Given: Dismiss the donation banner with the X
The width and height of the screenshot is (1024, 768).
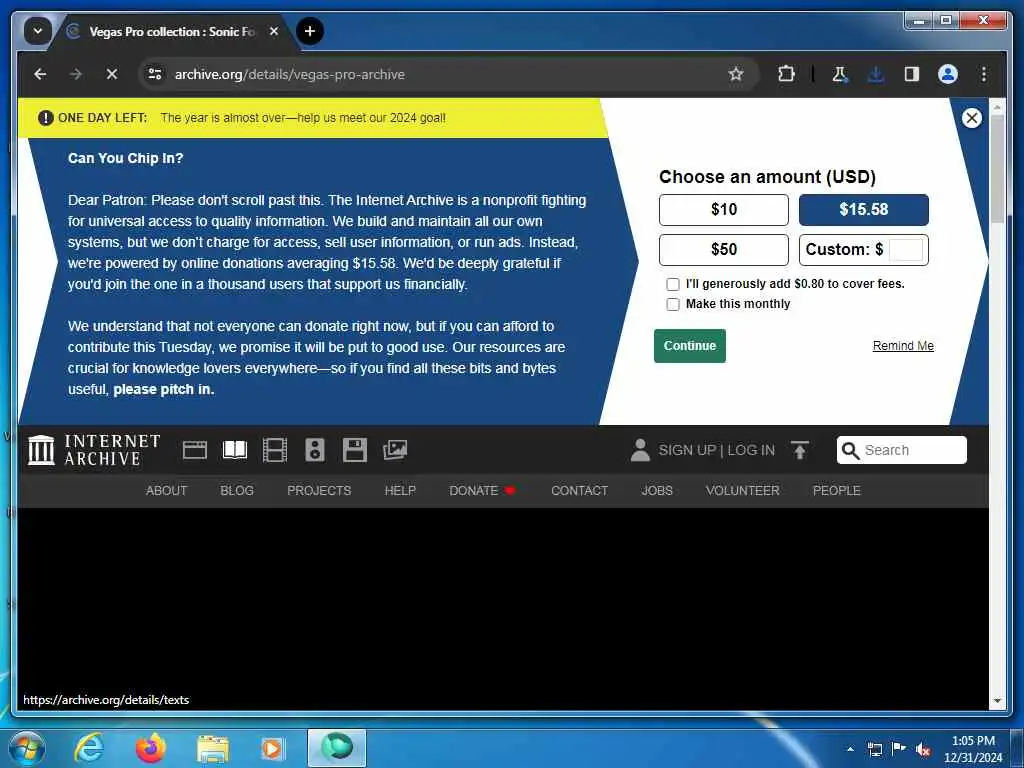Looking at the screenshot, I should tap(971, 118).
